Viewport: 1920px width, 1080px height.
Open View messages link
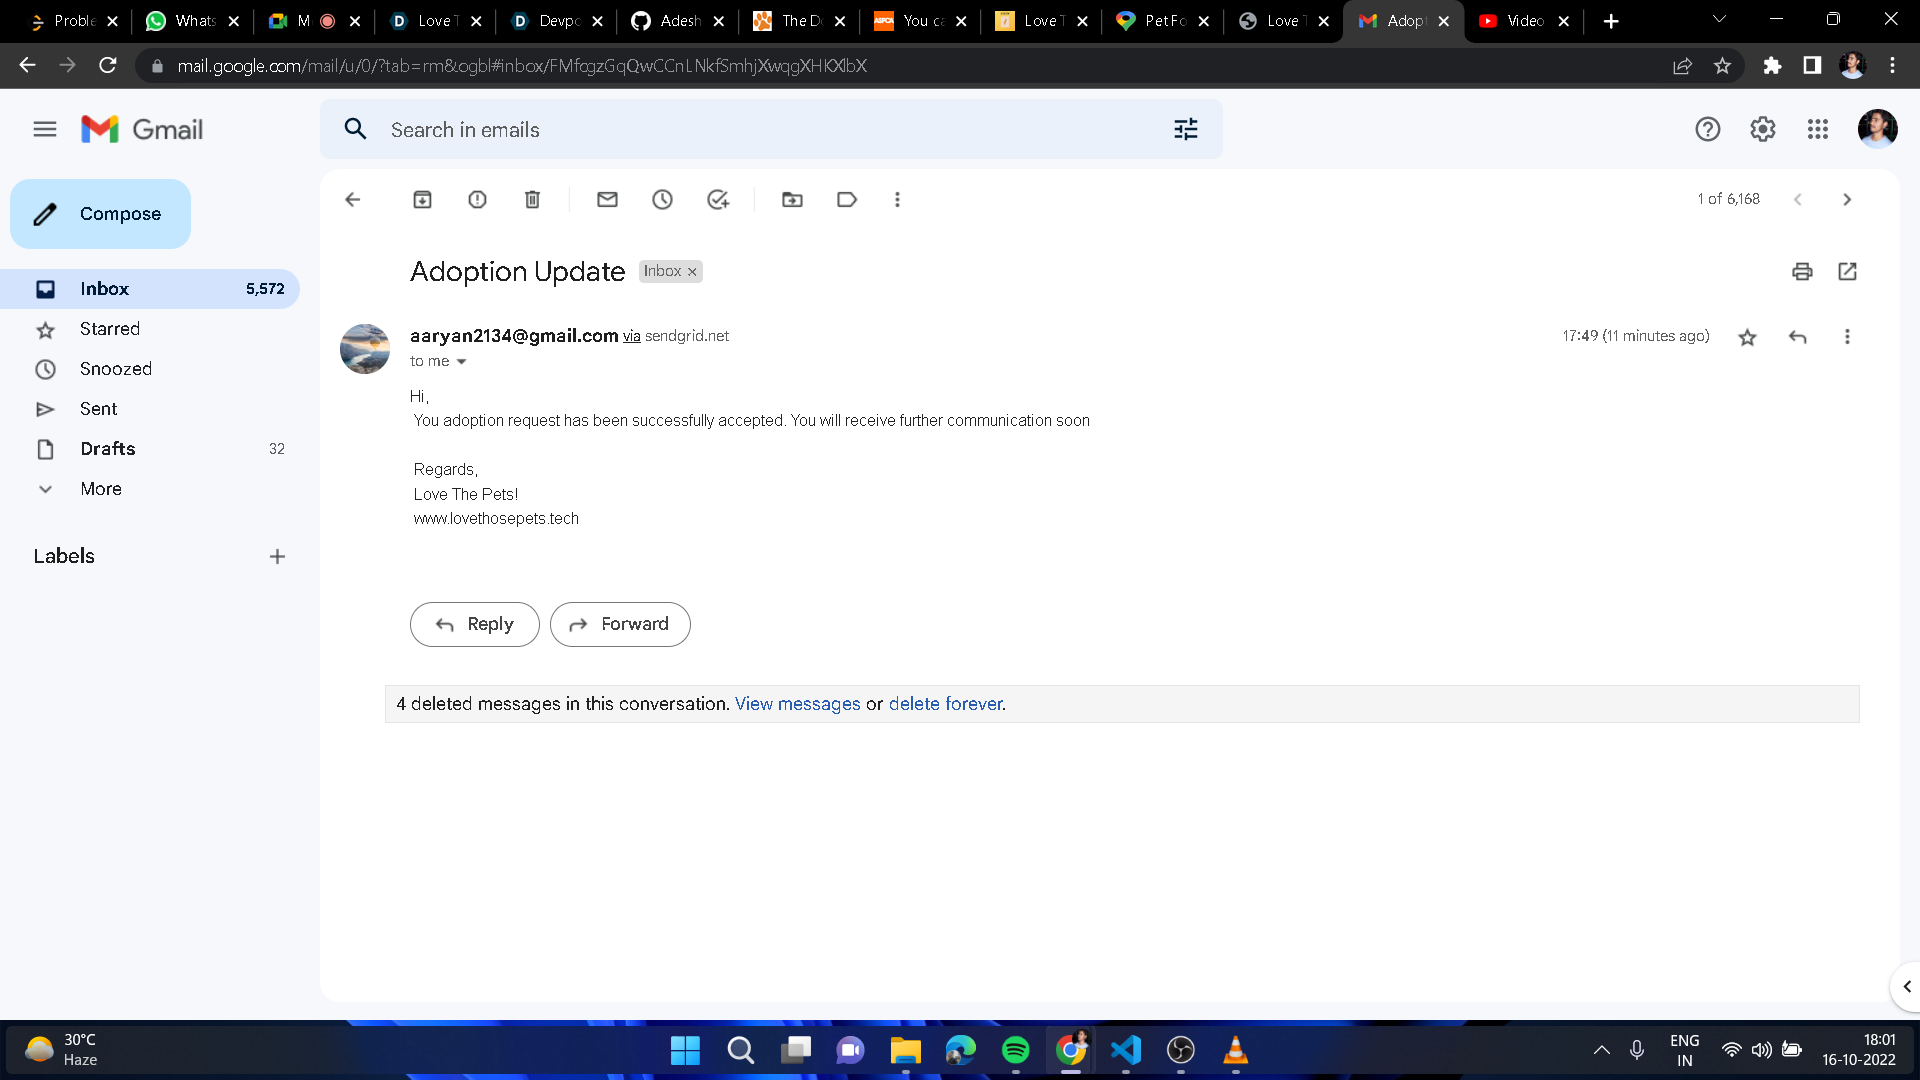pos(797,704)
